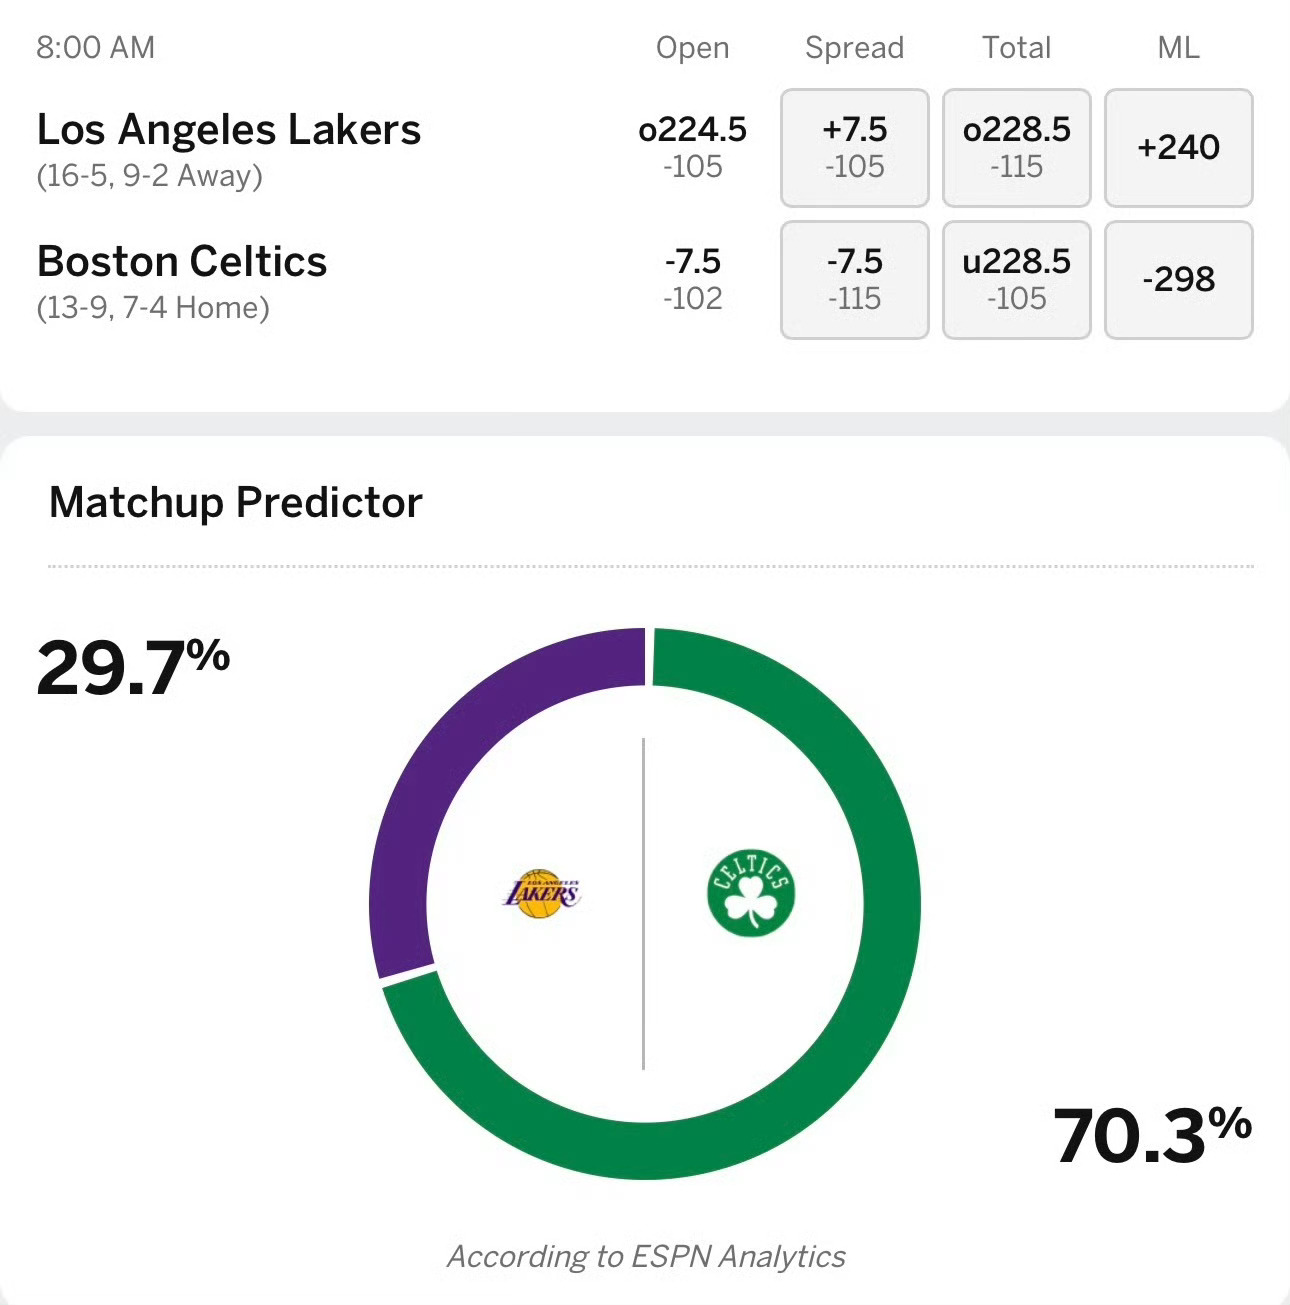Click the Total column header
1290x1305 pixels.
(x=1016, y=48)
